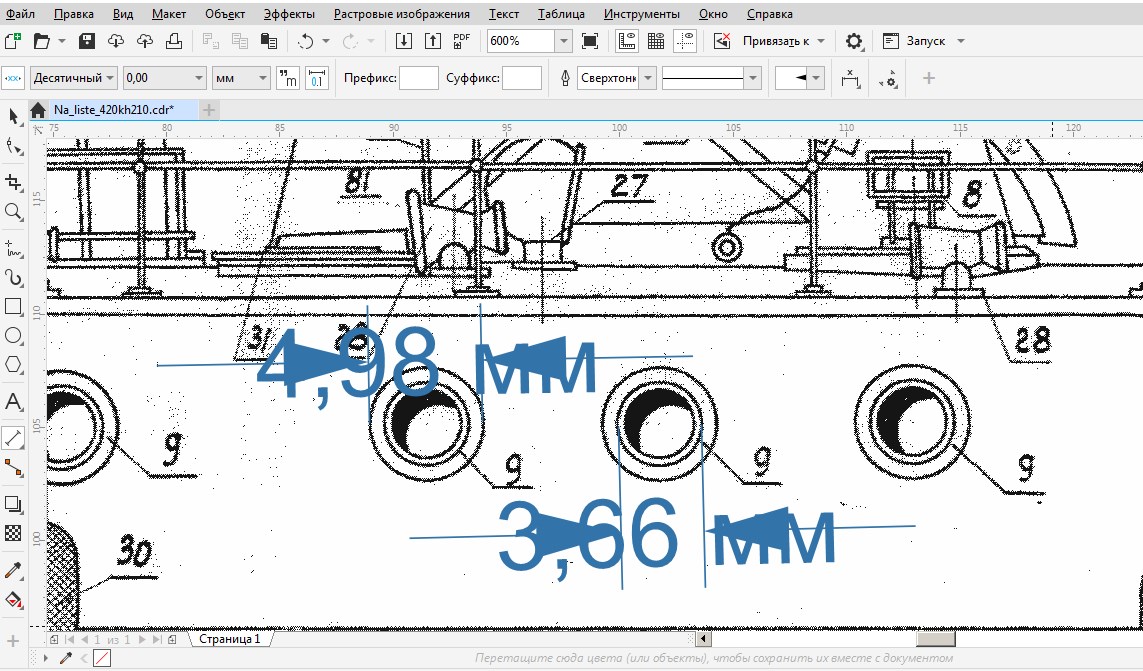
Task: Toggle snapping off icon
Action: pyautogui.click(x=722, y=41)
